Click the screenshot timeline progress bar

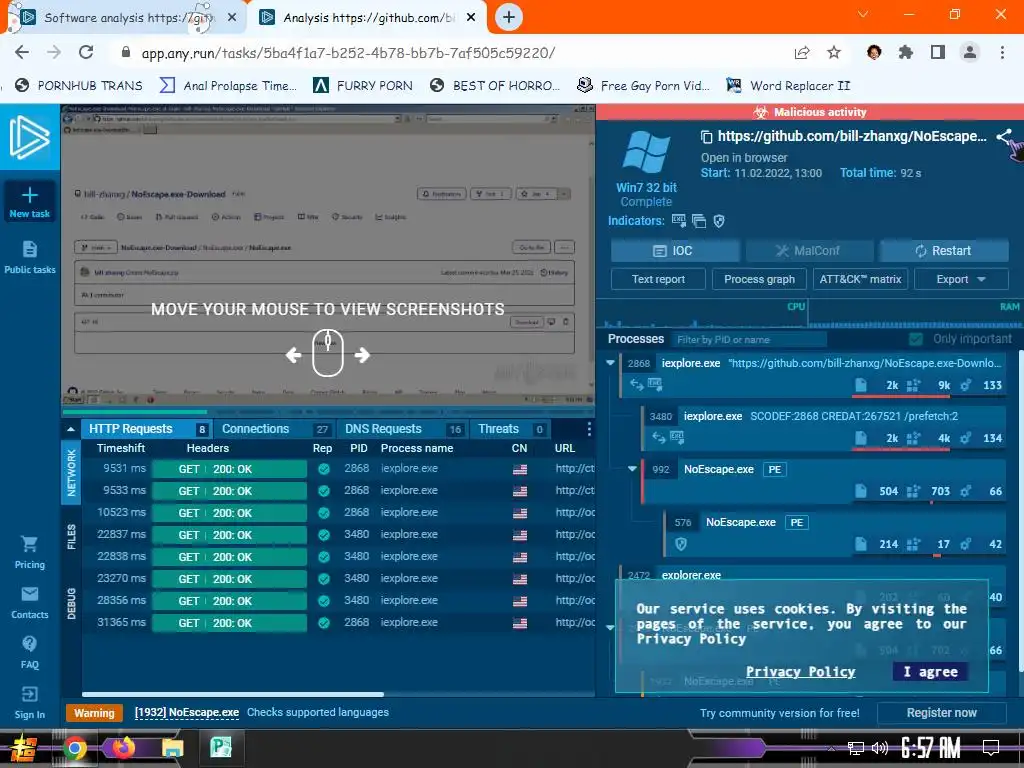(328, 412)
